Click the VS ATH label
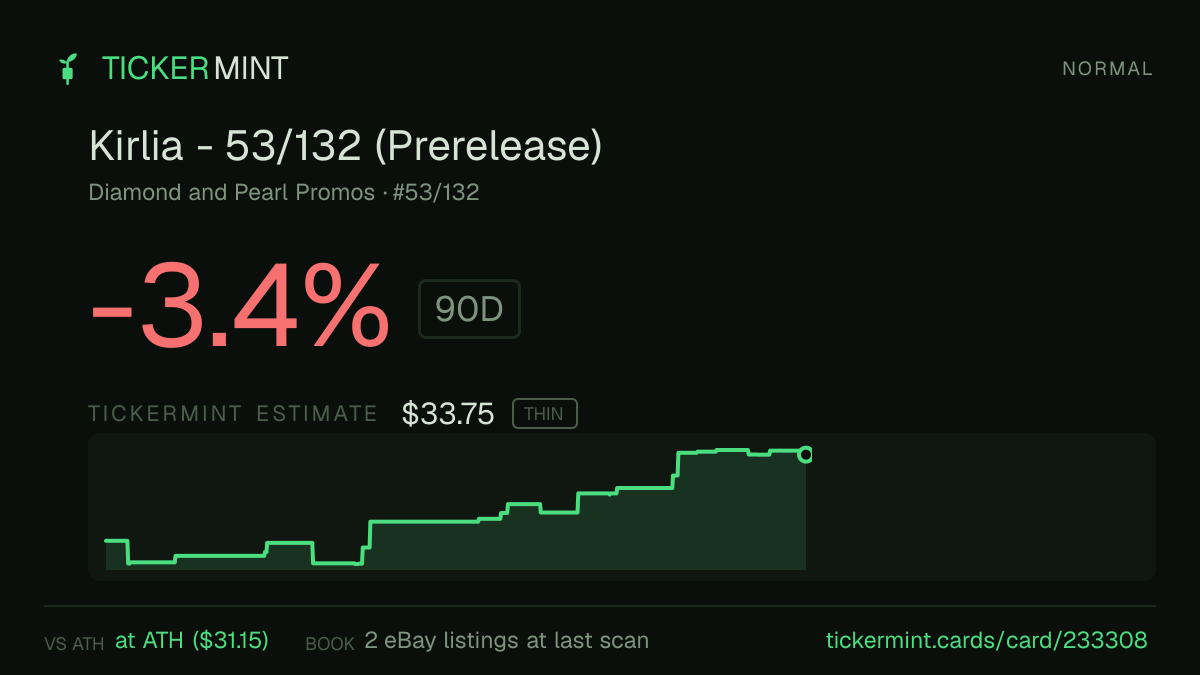Image resolution: width=1200 pixels, height=675 pixels. coord(74,644)
